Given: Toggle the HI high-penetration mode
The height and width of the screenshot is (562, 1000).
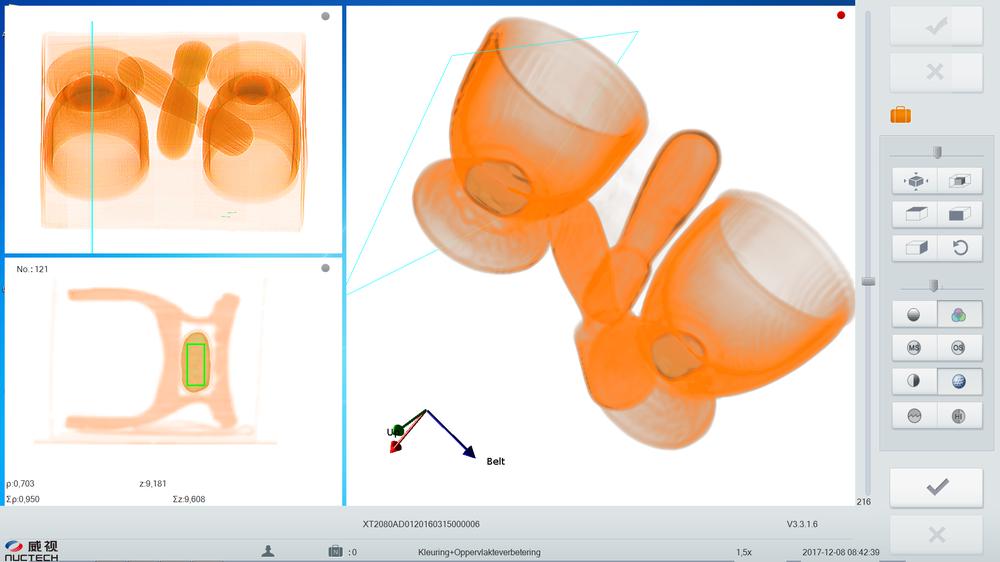Looking at the screenshot, I should (959, 416).
